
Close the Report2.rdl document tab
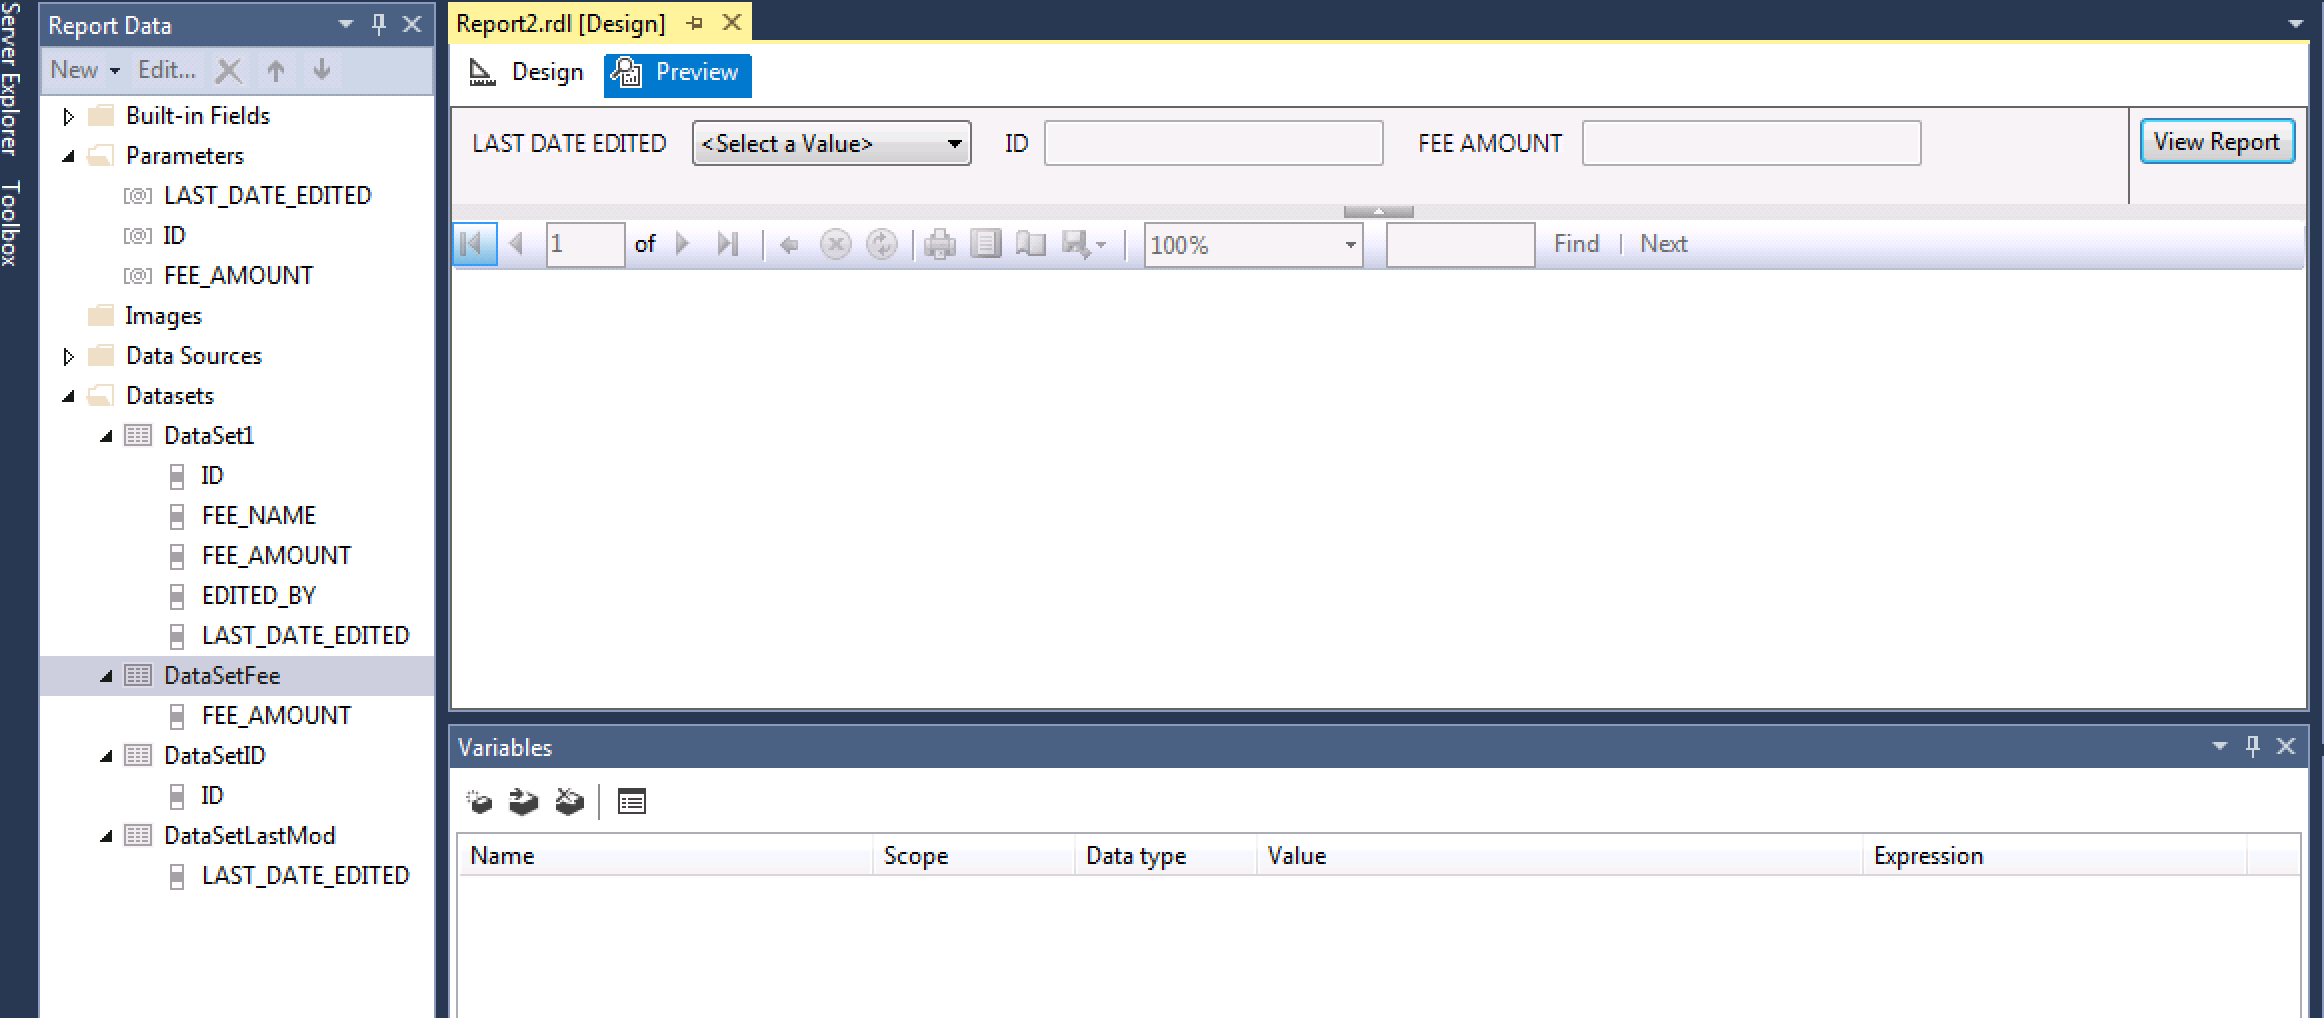click(732, 22)
